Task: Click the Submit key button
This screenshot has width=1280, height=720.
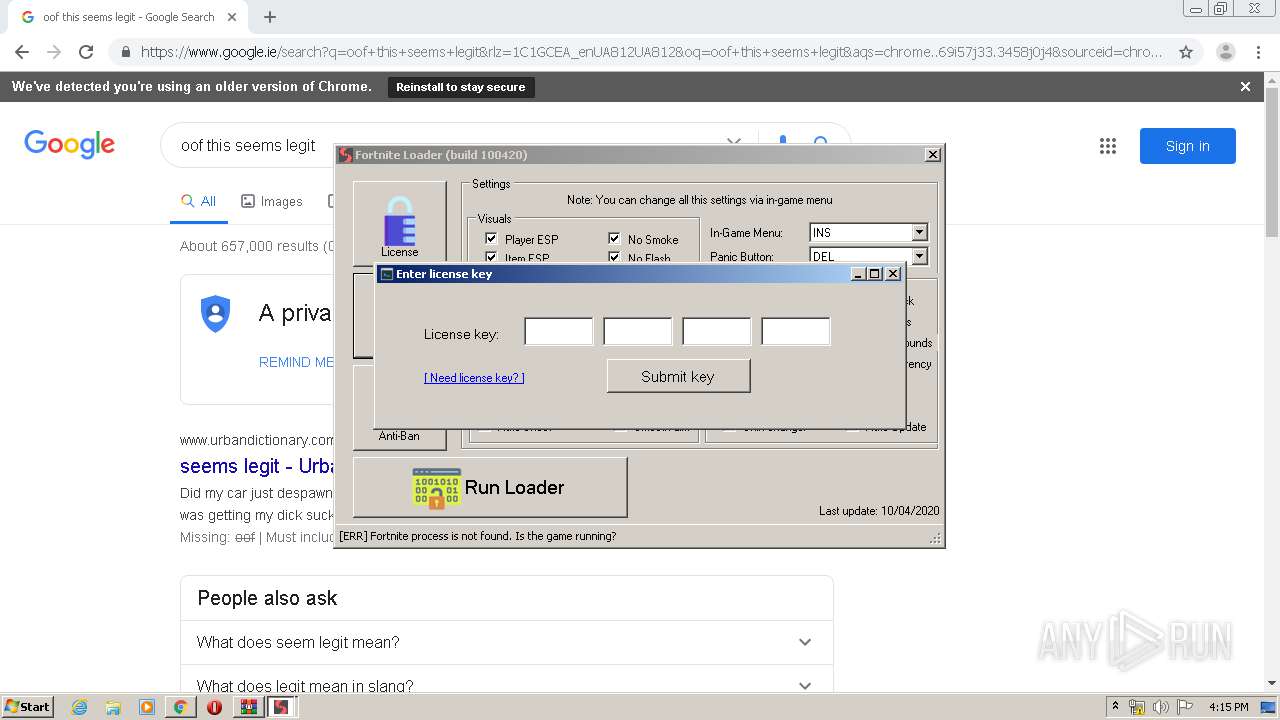Action: [678, 376]
